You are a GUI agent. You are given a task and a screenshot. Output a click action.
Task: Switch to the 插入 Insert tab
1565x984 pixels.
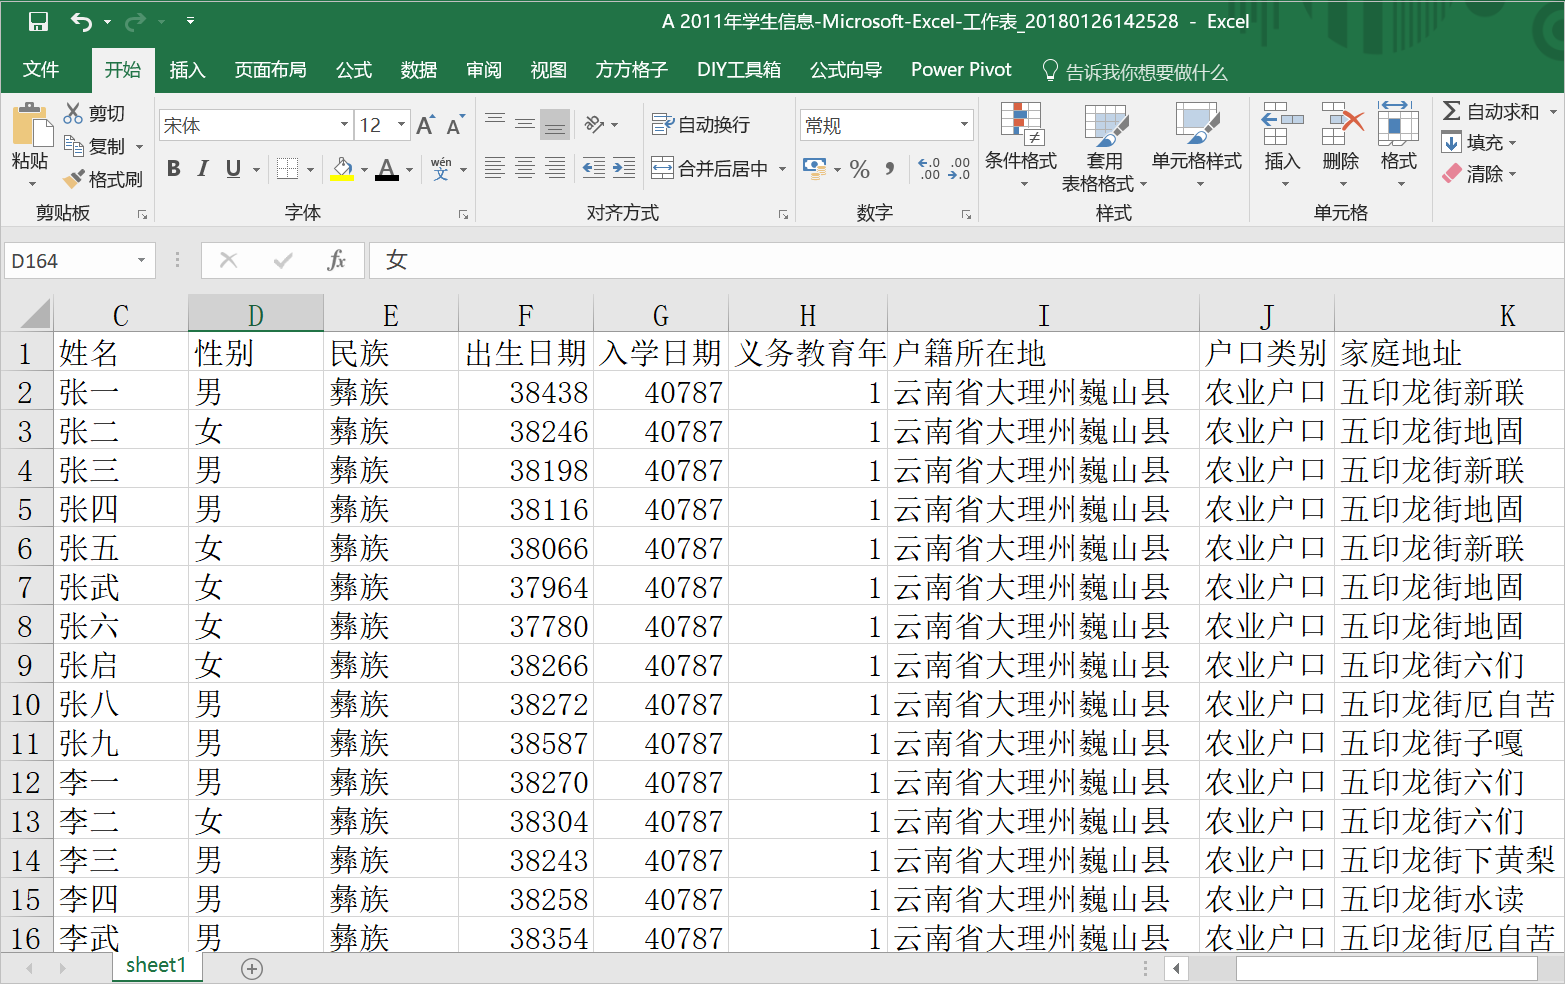[x=187, y=69]
